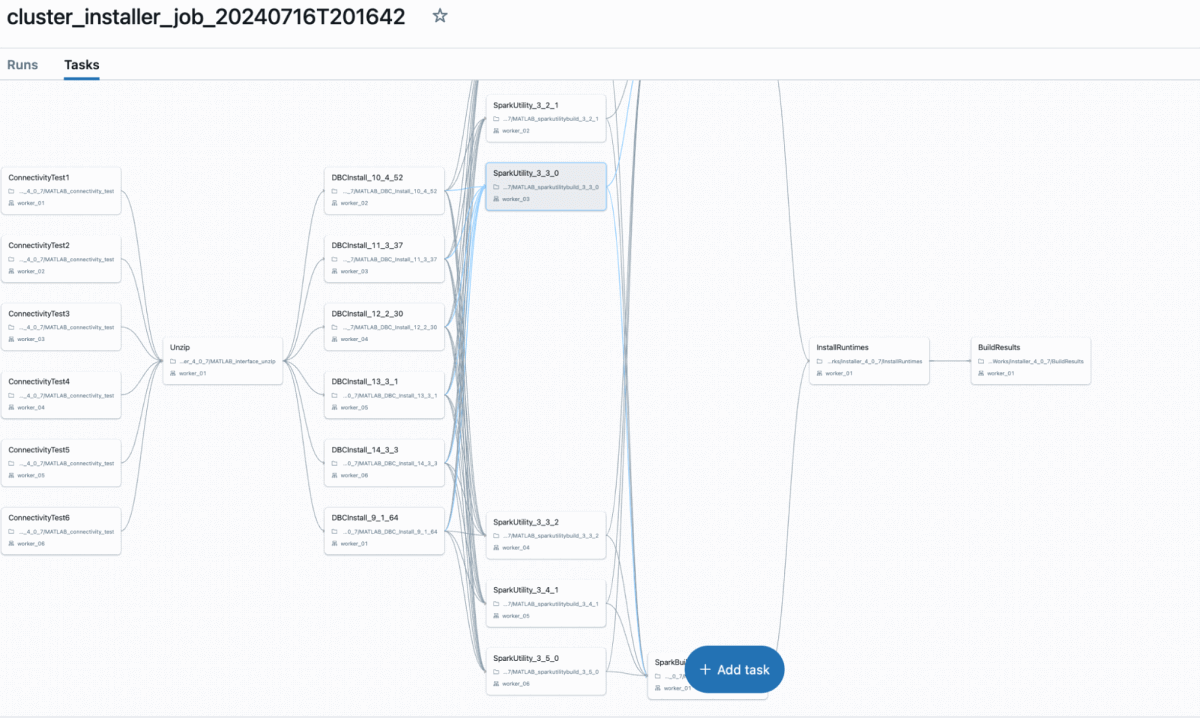Click folder icon in DBCInstall_12_2_30 node

tap(335, 326)
